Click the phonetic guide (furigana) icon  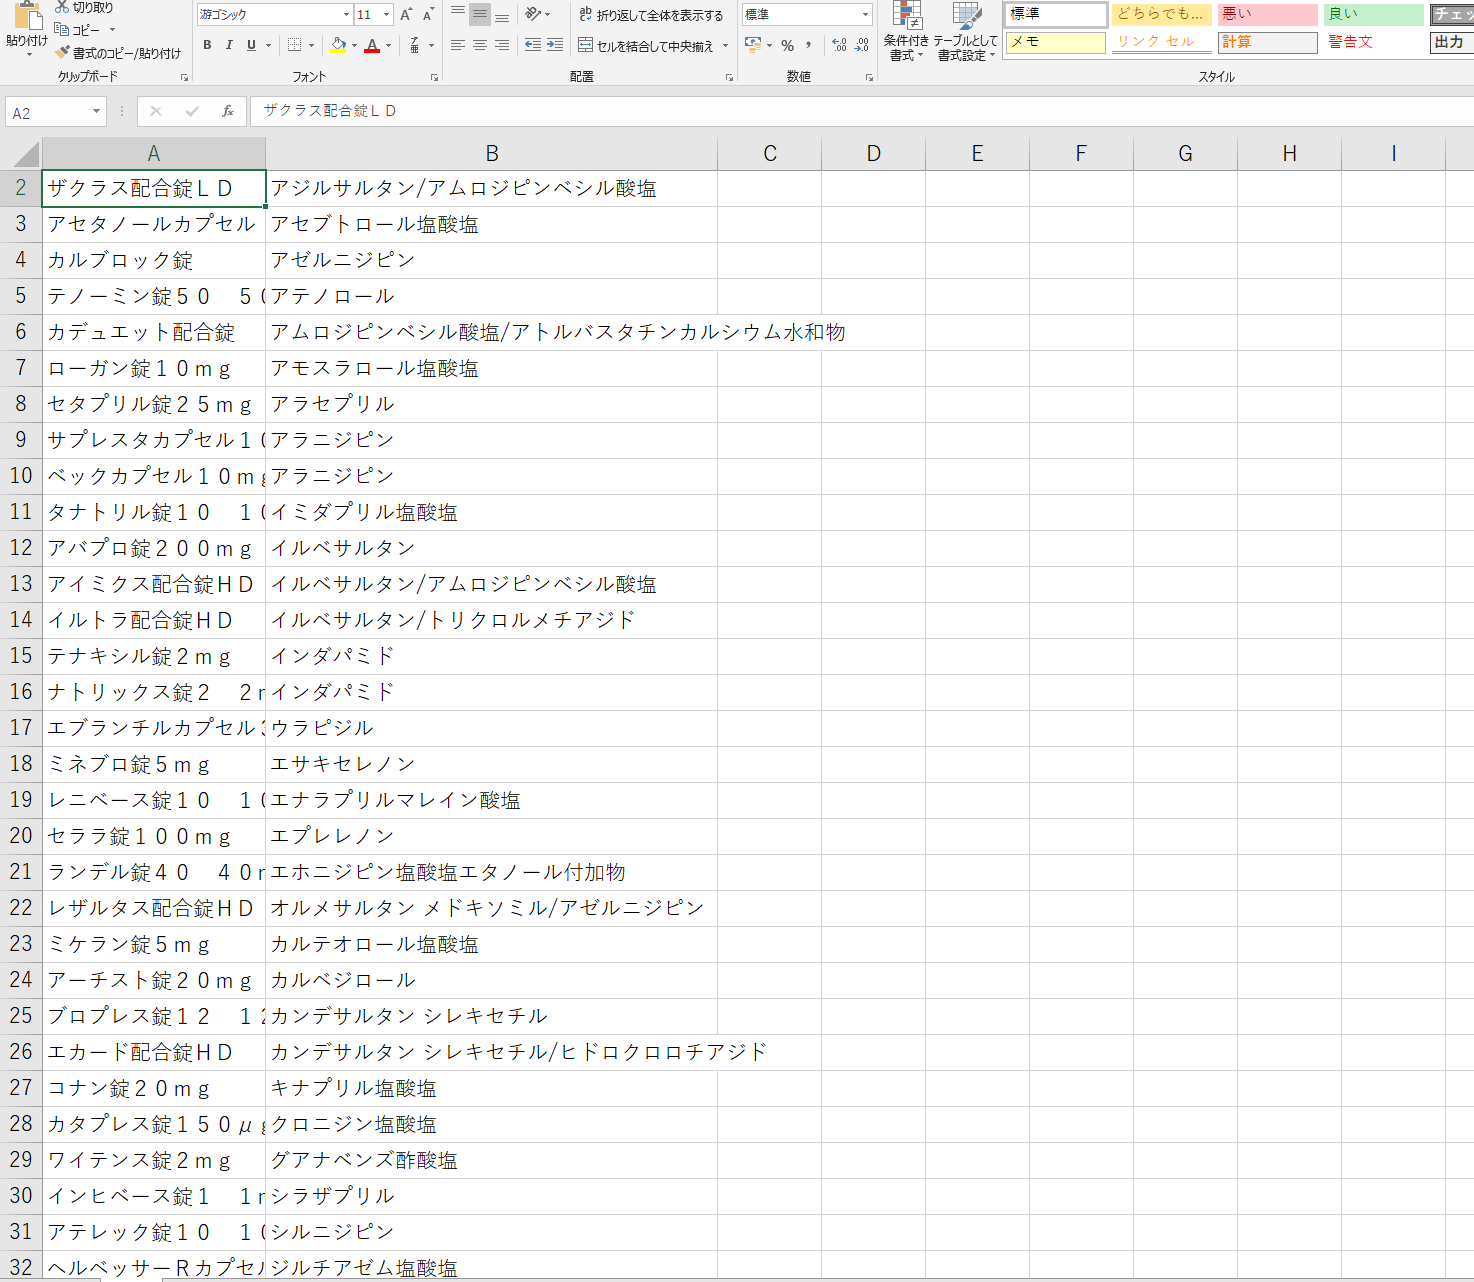point(415,45)
